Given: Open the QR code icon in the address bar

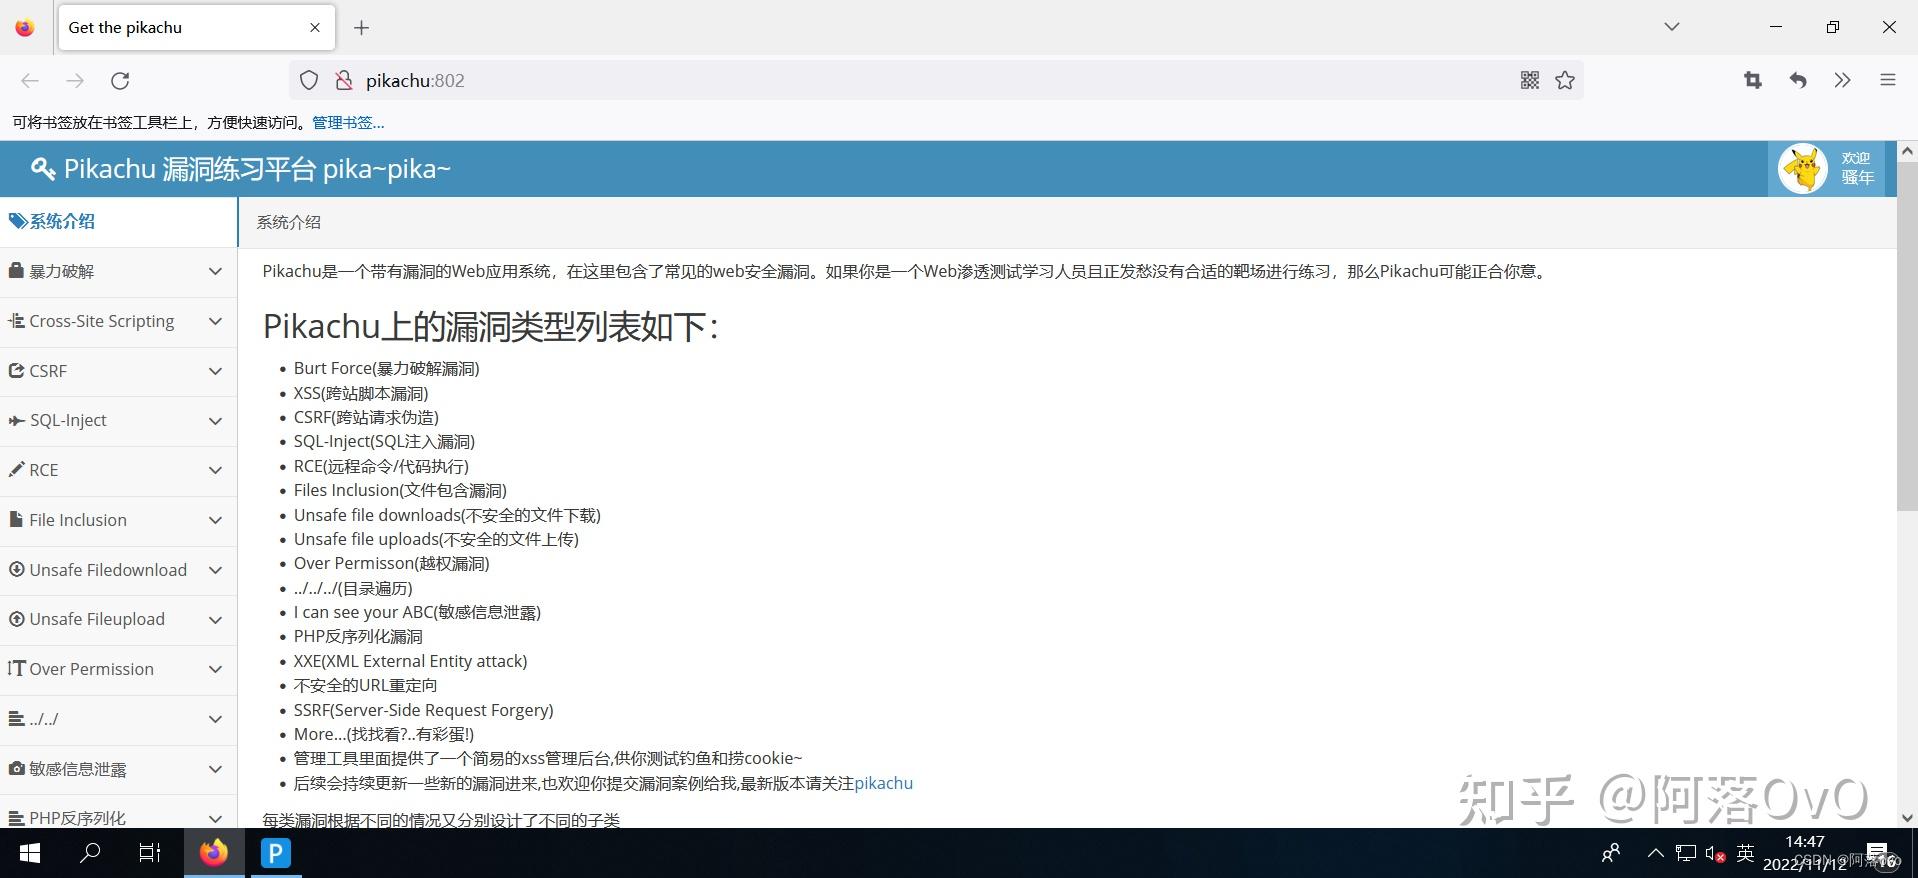Looking at the screenshot, I should point(1530,81).
